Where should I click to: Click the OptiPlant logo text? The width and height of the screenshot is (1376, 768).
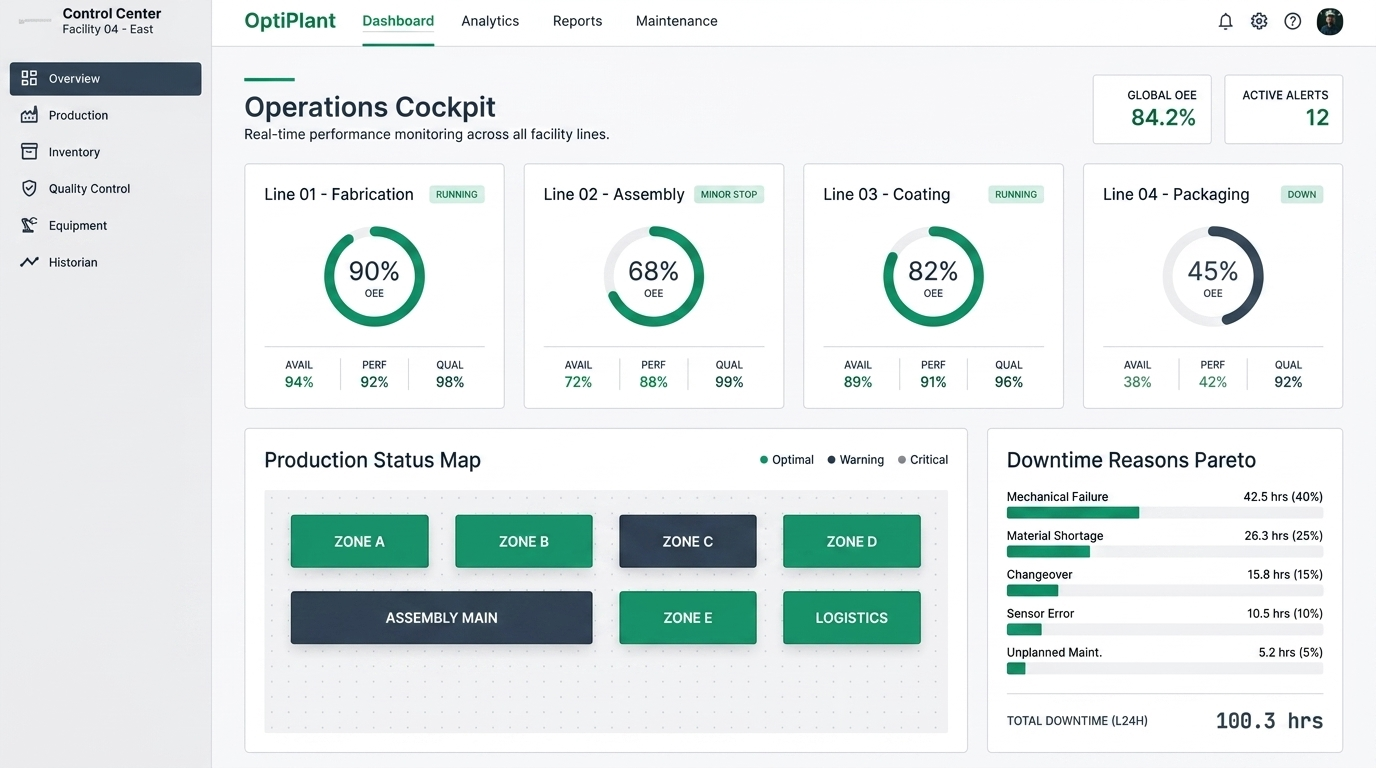(x=290, y=21)
